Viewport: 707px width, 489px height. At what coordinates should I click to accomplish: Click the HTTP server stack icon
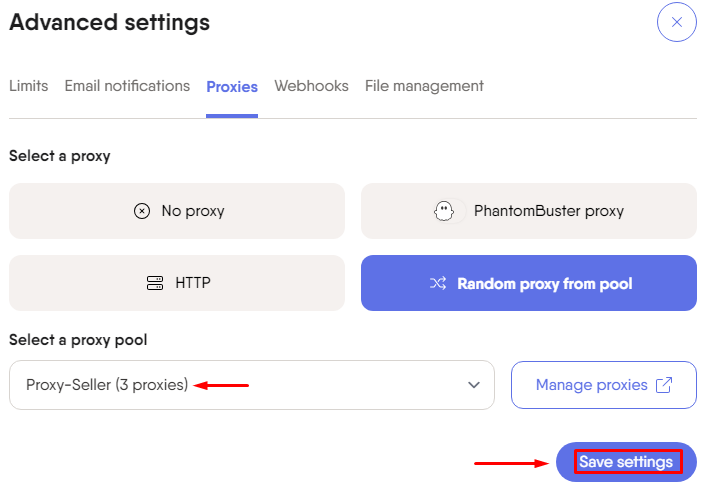(x=155, y=283)
